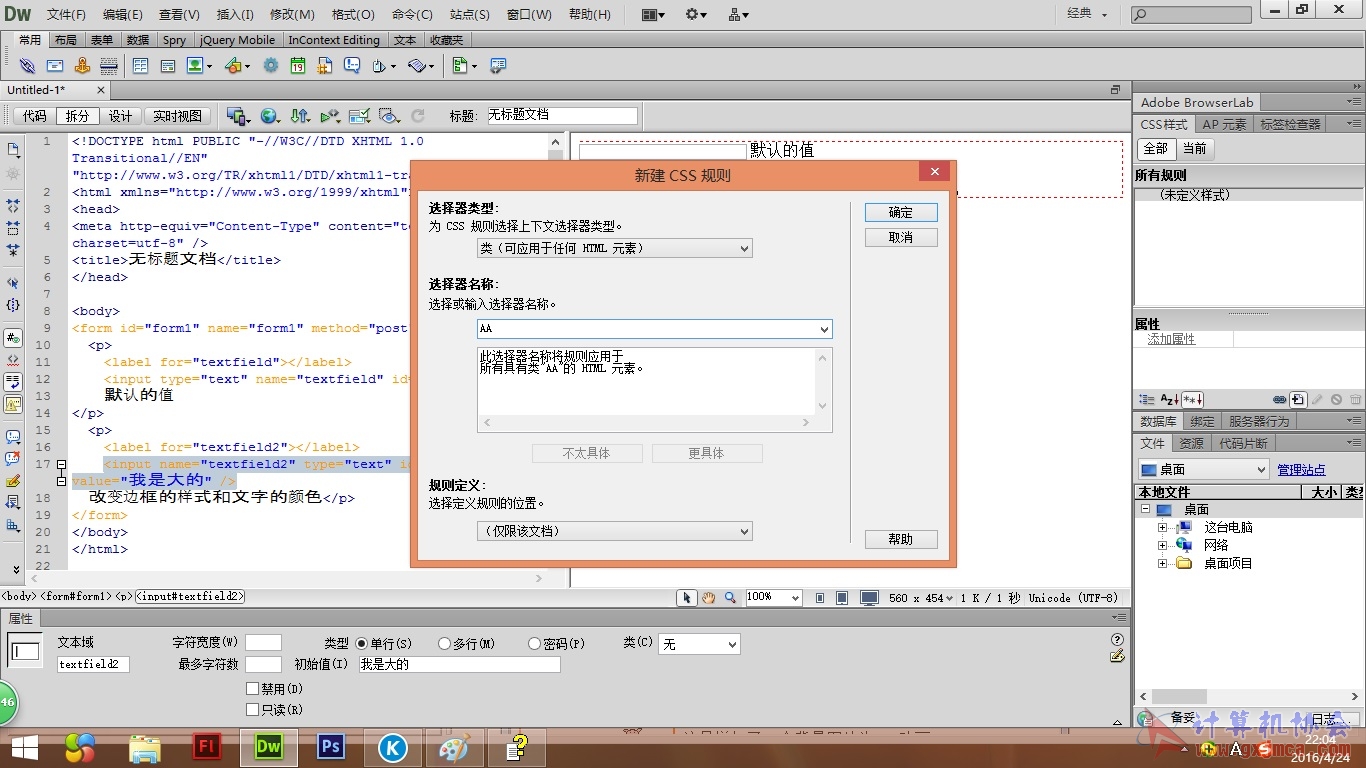The height and width of the screenshot is (768, 1366).
Task: Select the 单行(S) radio button
Action: point(362,644)
